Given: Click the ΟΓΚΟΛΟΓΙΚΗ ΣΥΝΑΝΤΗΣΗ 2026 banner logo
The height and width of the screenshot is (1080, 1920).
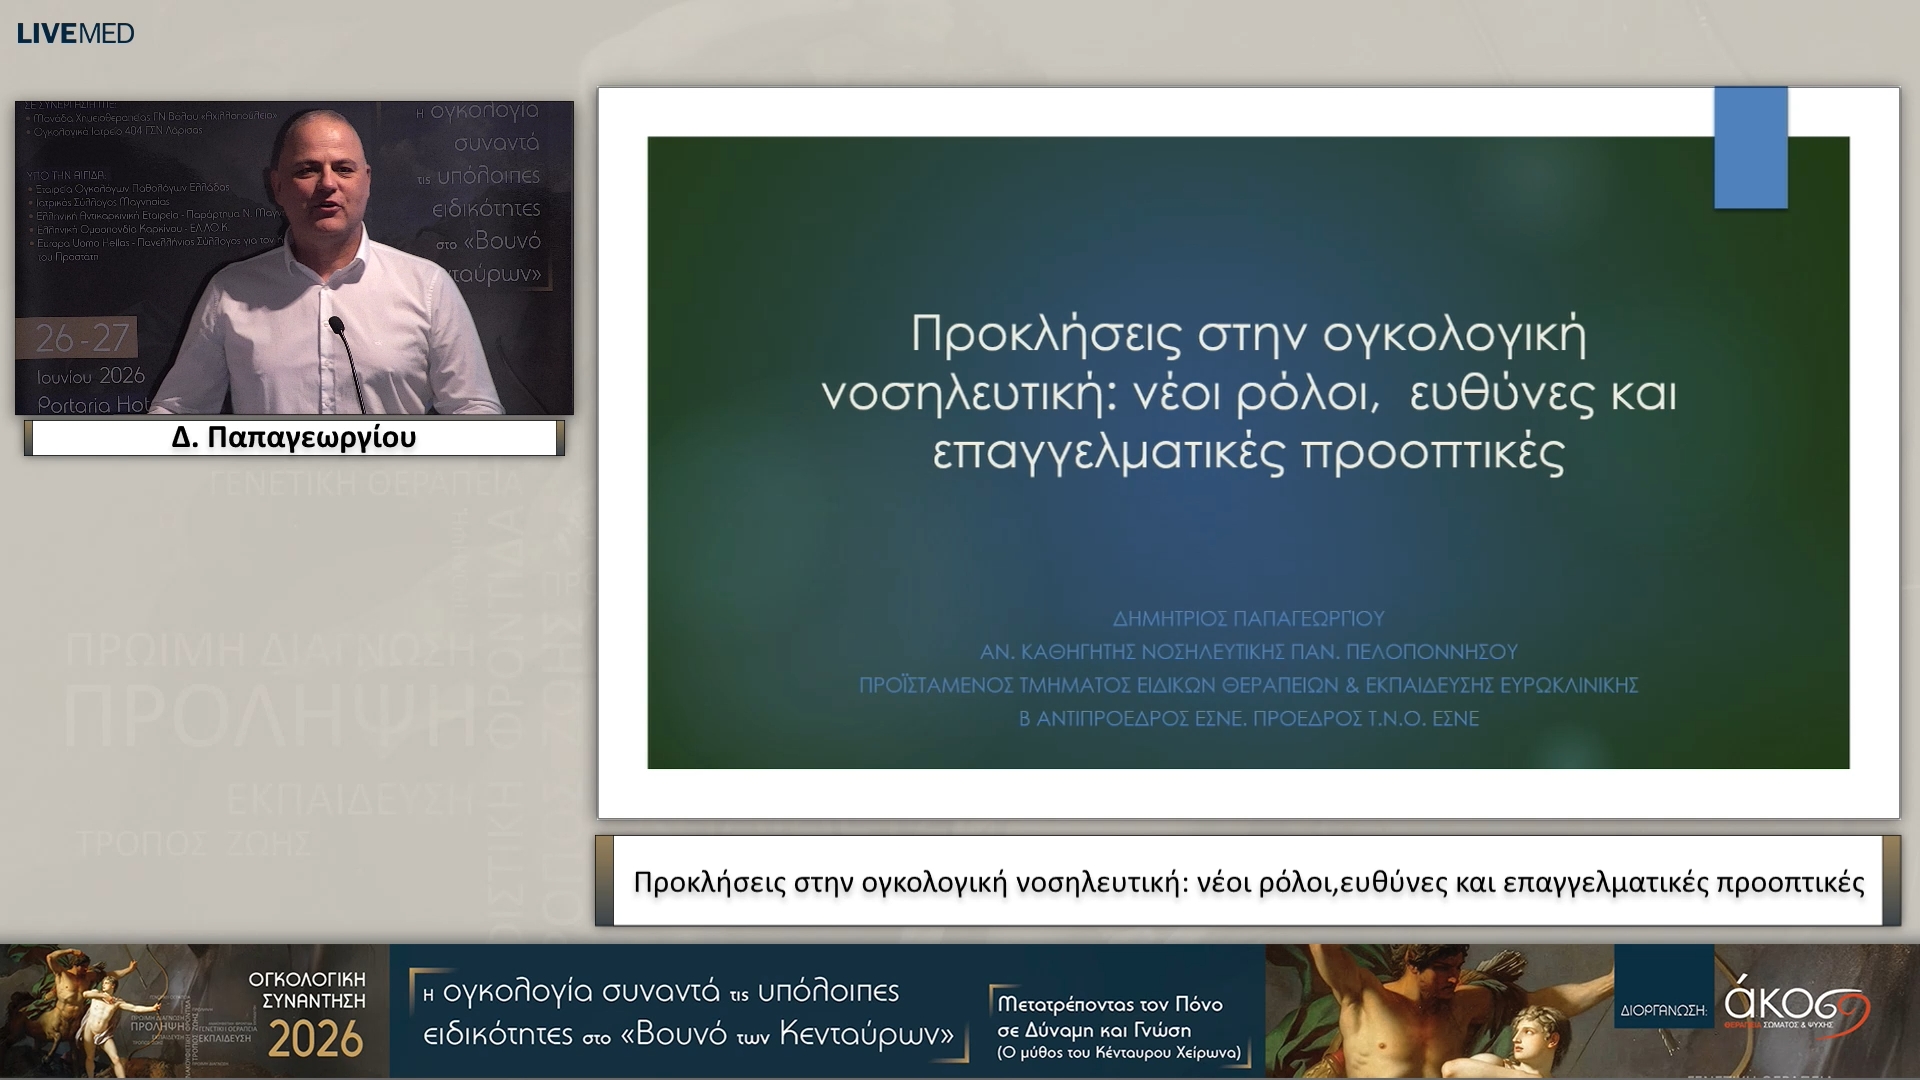Looking at the screenshot, I should pyautogui.click(x=308, y=1012).
